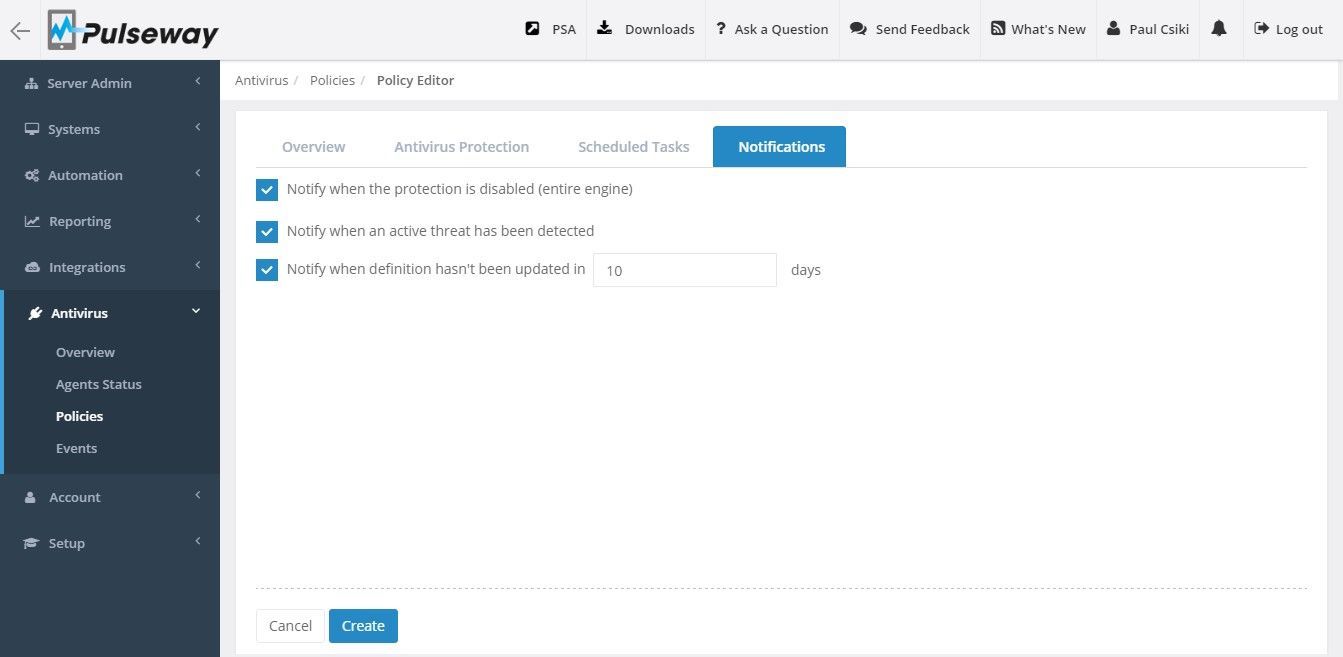Click the Downloads text link
1343x657 pixels.
[659, 30]
